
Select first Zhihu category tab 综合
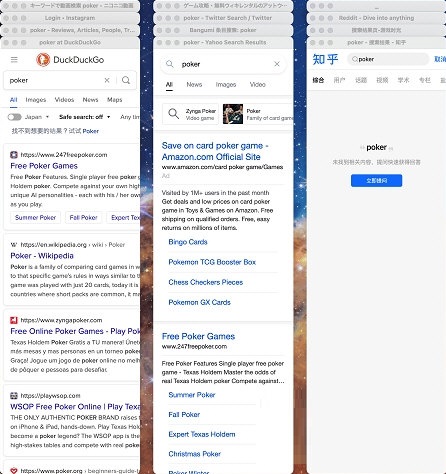(x=318, y=80)
